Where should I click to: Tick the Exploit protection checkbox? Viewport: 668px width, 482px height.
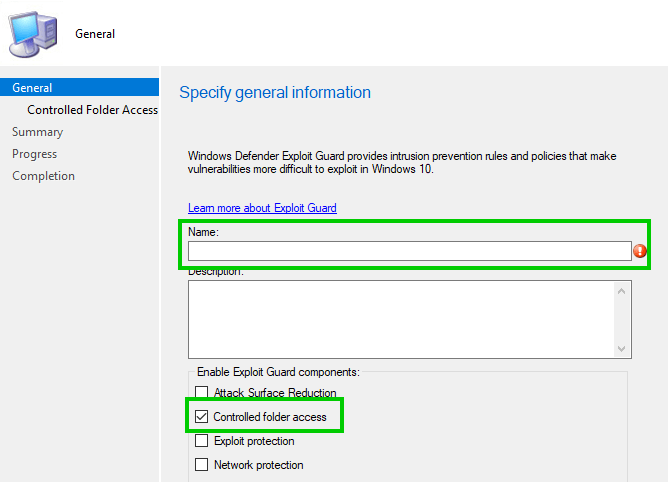pyautogui.click(x=202, y=441)
